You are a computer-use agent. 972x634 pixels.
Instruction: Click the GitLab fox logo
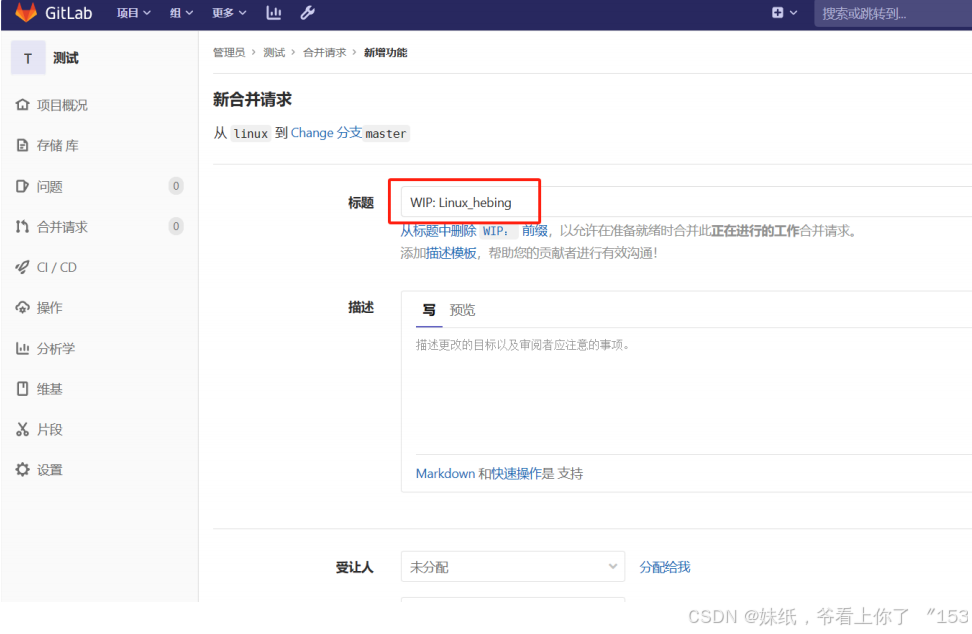coord(26,12)
